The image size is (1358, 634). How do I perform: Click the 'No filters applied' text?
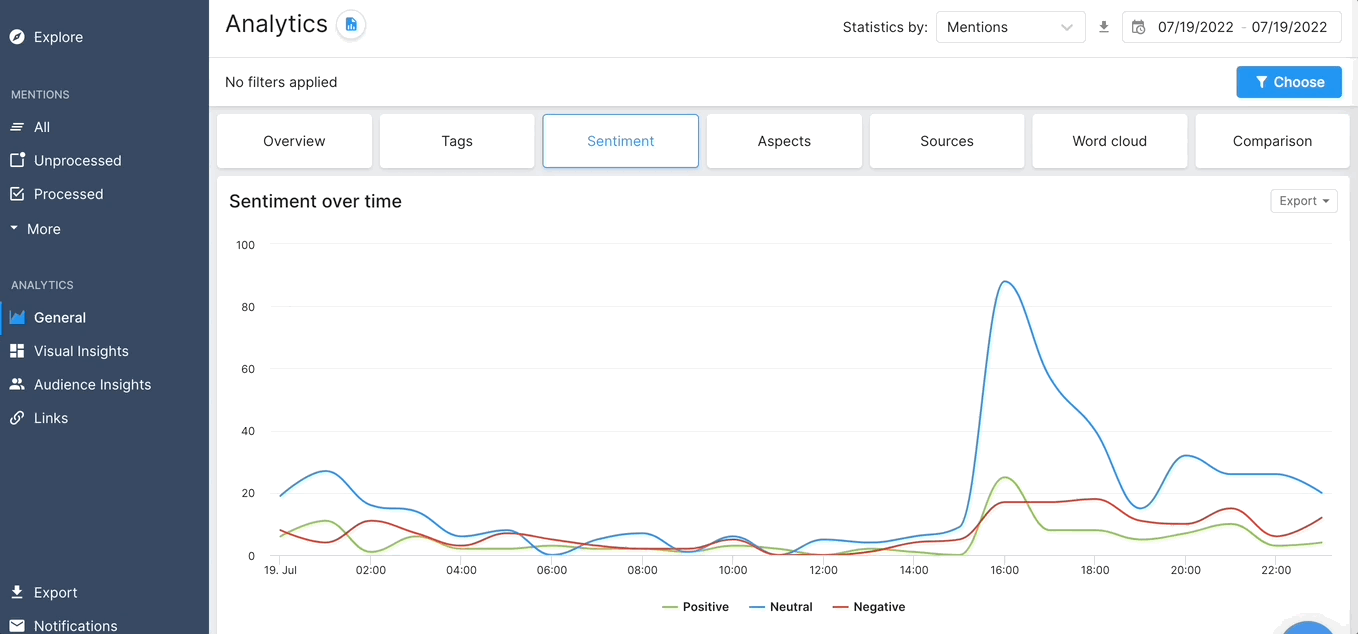click(281, 82)
